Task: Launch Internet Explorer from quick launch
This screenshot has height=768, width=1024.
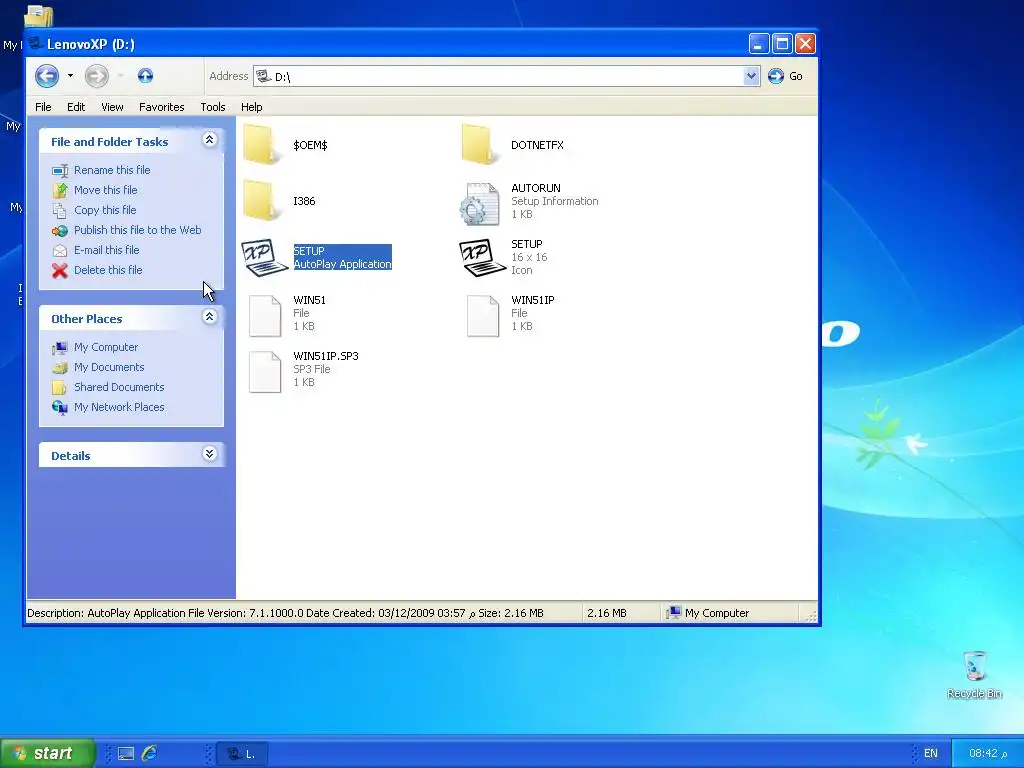Action: click(x=149, y=754)
